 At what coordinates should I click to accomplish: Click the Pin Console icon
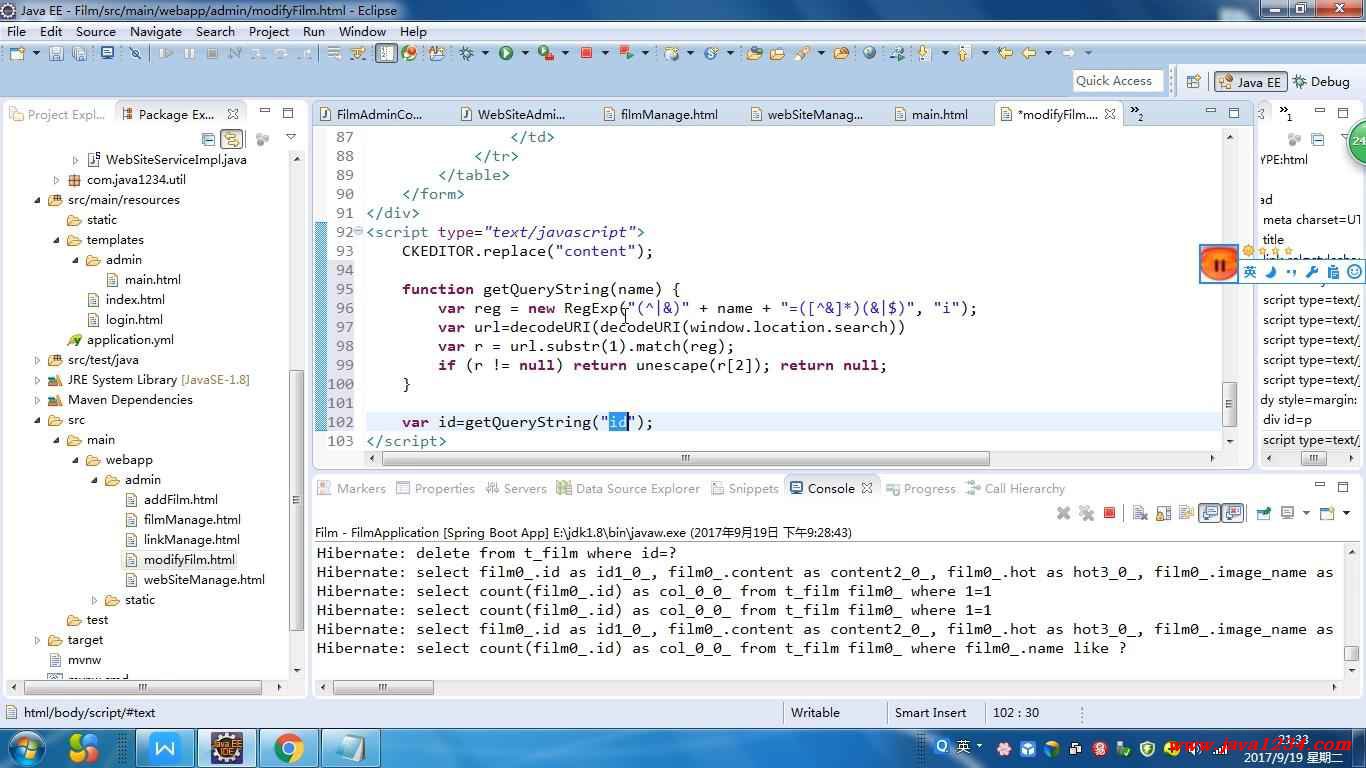click(x=1263, y=513)
